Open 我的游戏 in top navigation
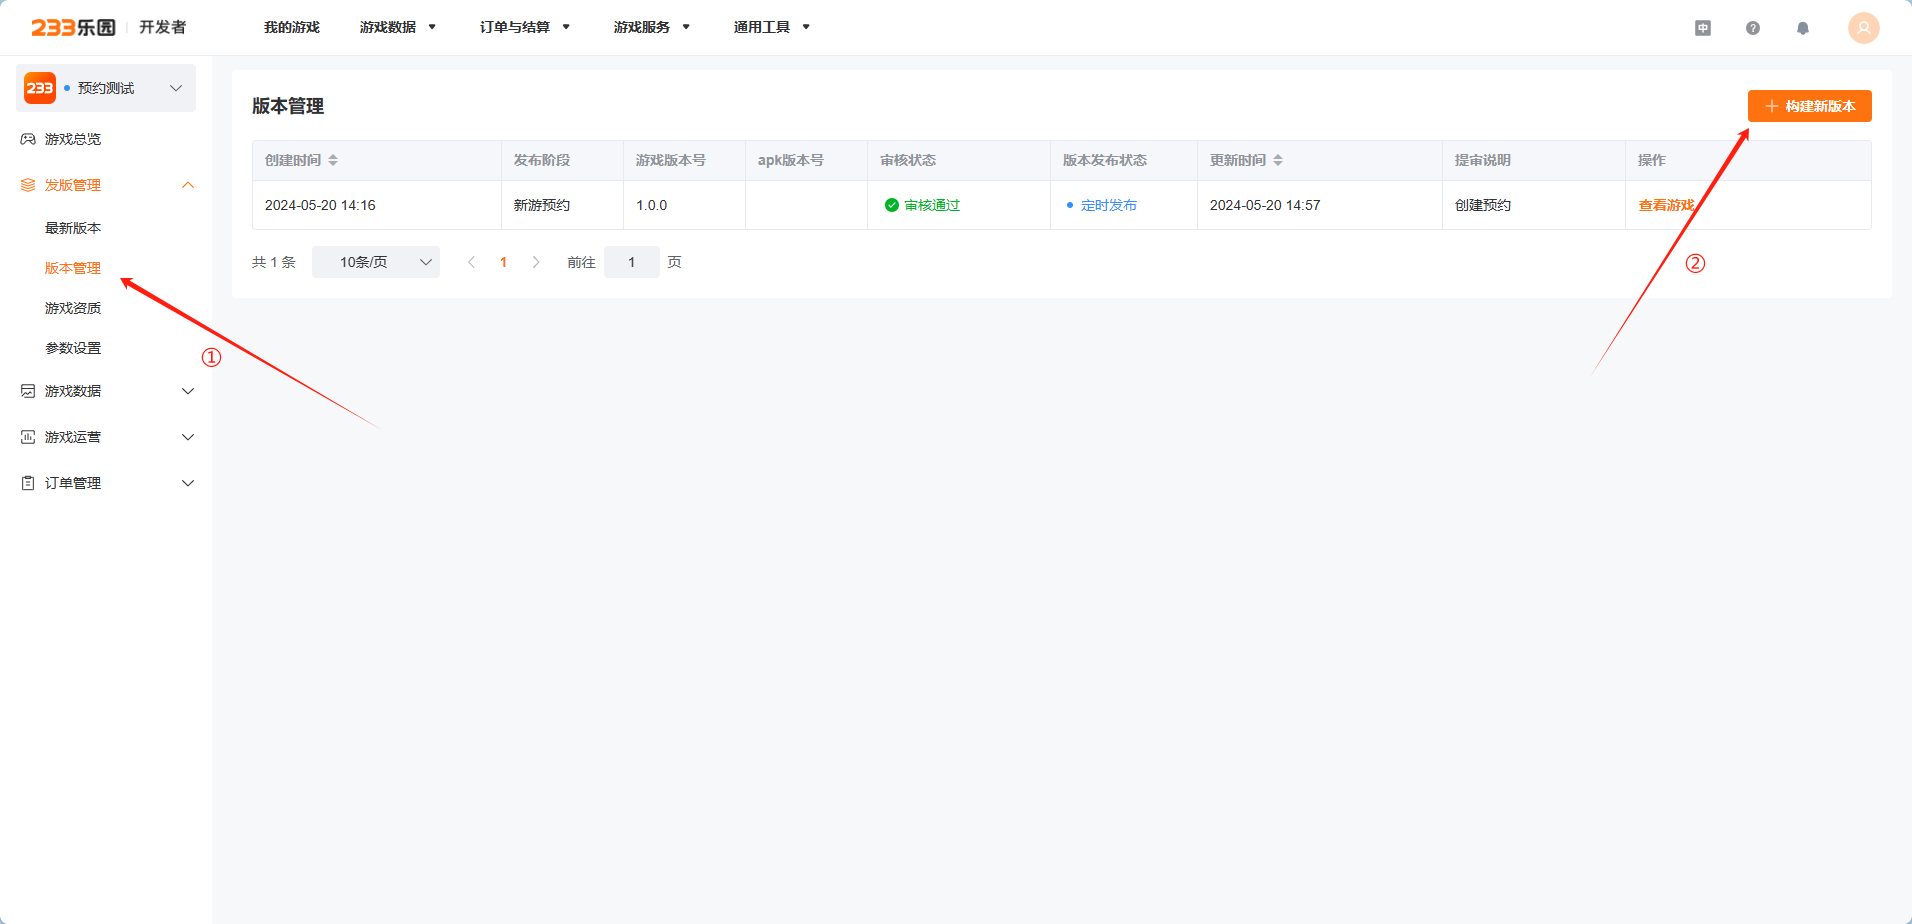This screenshot has height=924, width=1912. [x=292, y=27]
